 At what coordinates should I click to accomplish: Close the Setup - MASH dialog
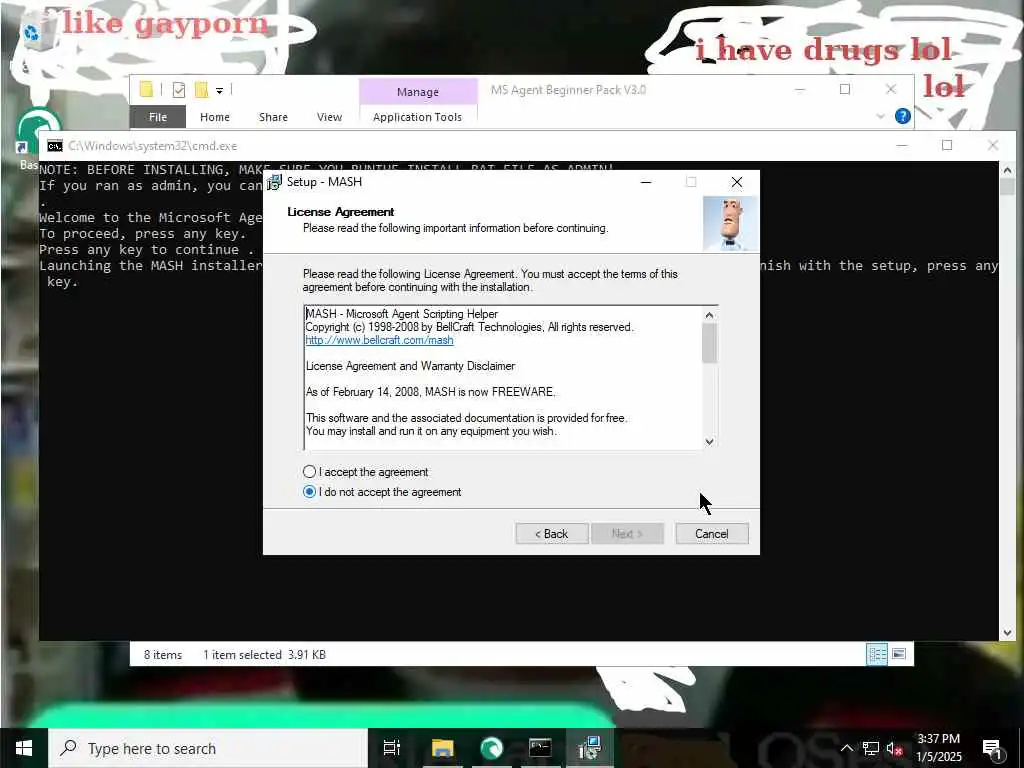point(737,182)
